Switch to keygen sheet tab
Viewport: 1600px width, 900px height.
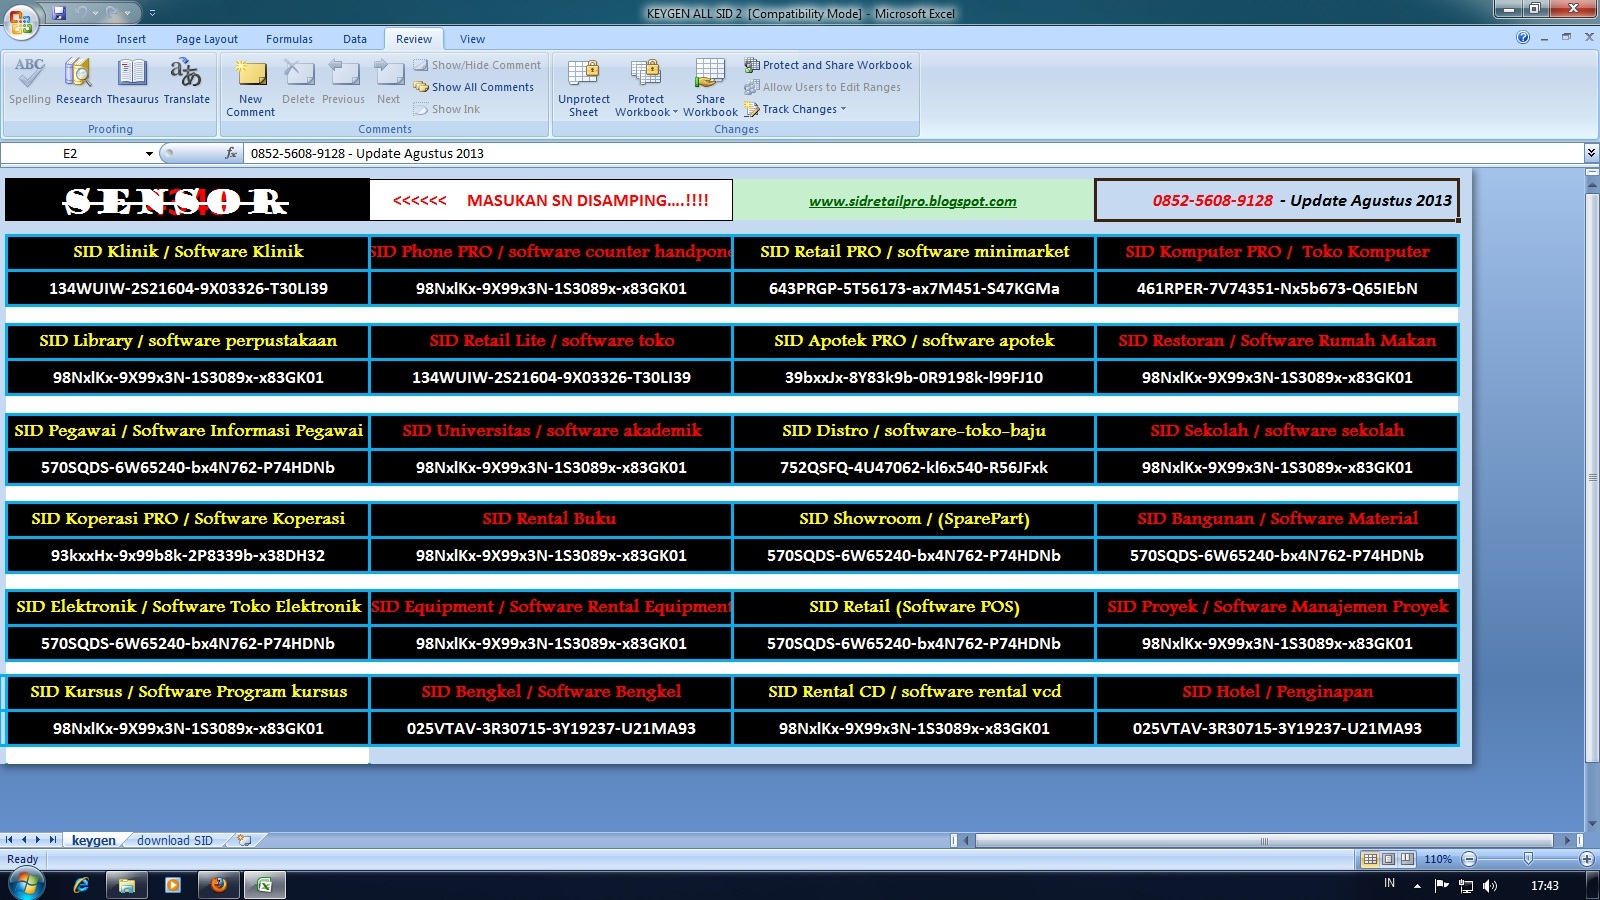coord(93,840)
